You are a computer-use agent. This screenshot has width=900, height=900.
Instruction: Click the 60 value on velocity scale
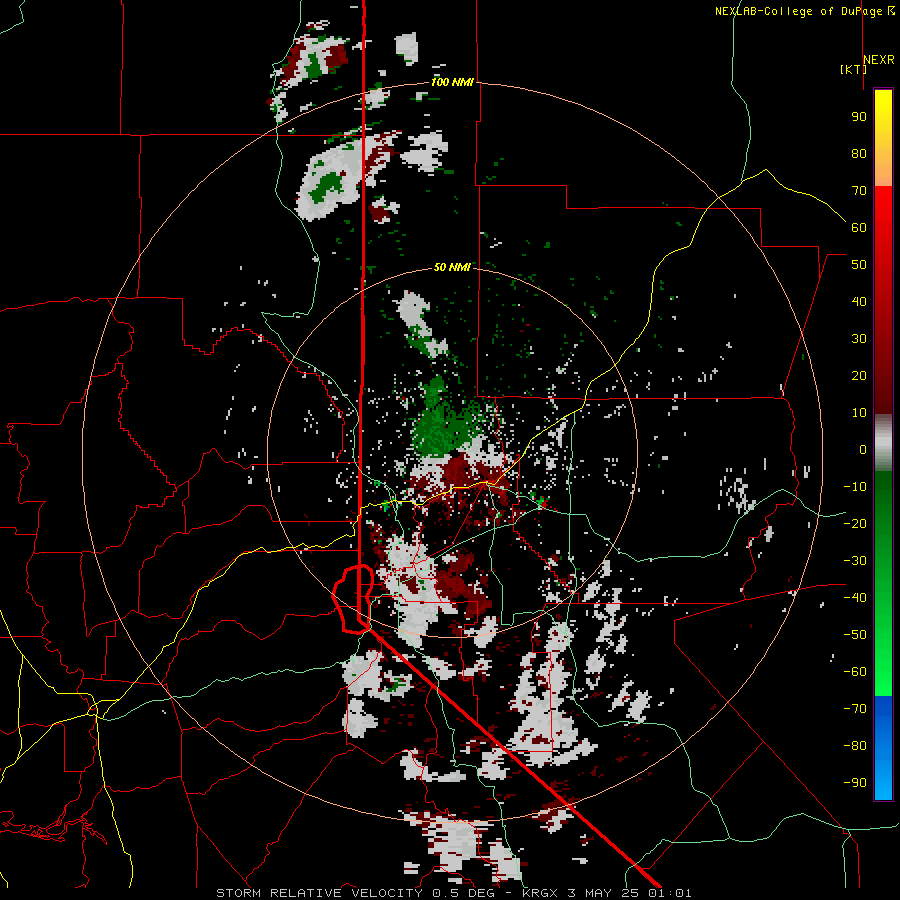(859, 227)
